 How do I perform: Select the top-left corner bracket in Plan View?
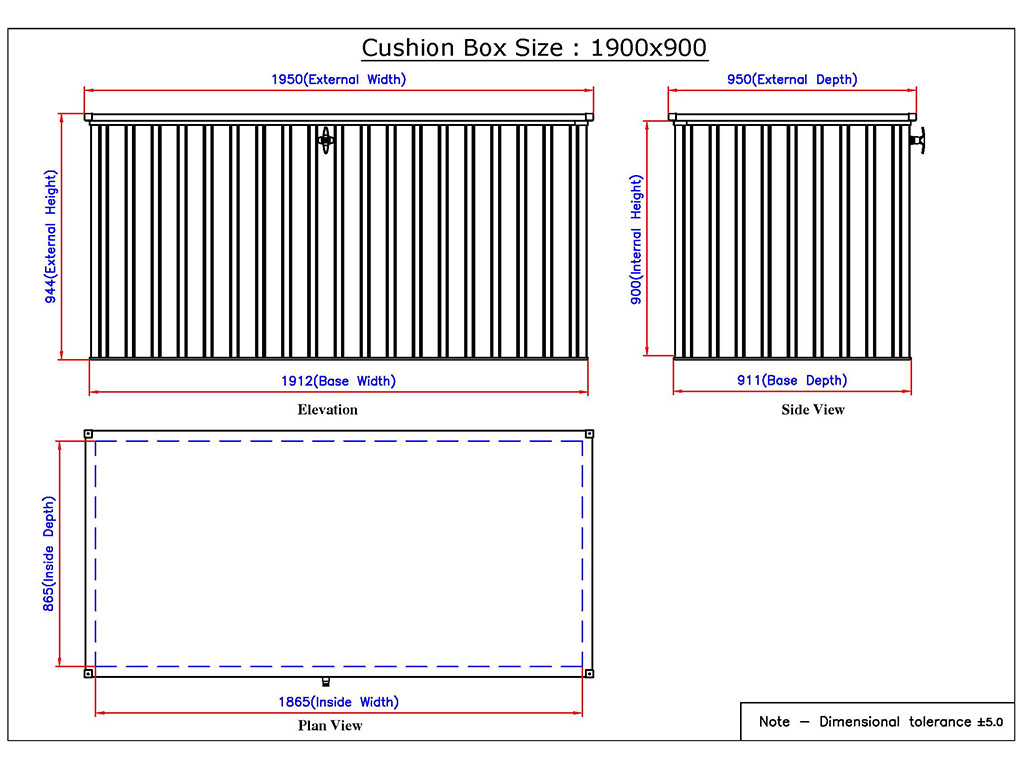(x=89, y=434)
